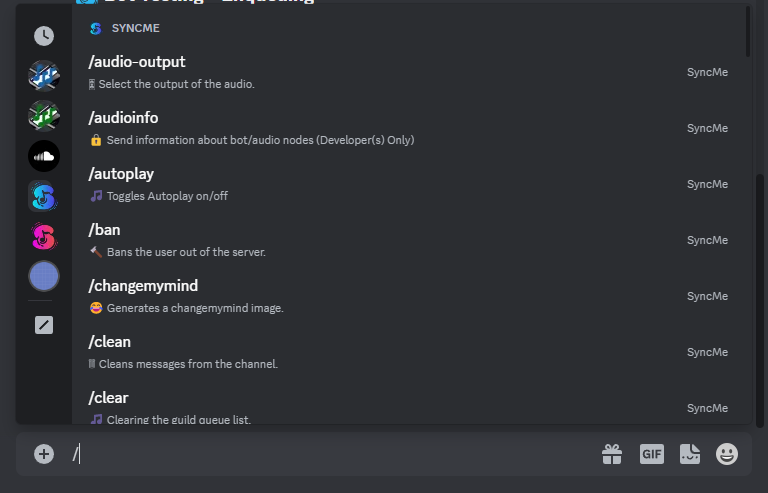This screenshot has height=493, width=768.
Task: Open built-in commands slash icon
Action: [44, 325]
